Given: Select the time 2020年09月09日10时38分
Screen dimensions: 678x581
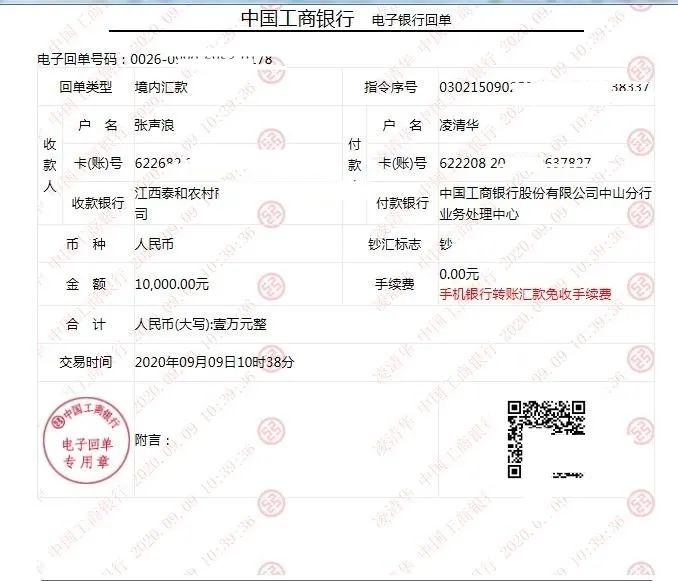Looking at the screenshot, I should click(214, 362).
